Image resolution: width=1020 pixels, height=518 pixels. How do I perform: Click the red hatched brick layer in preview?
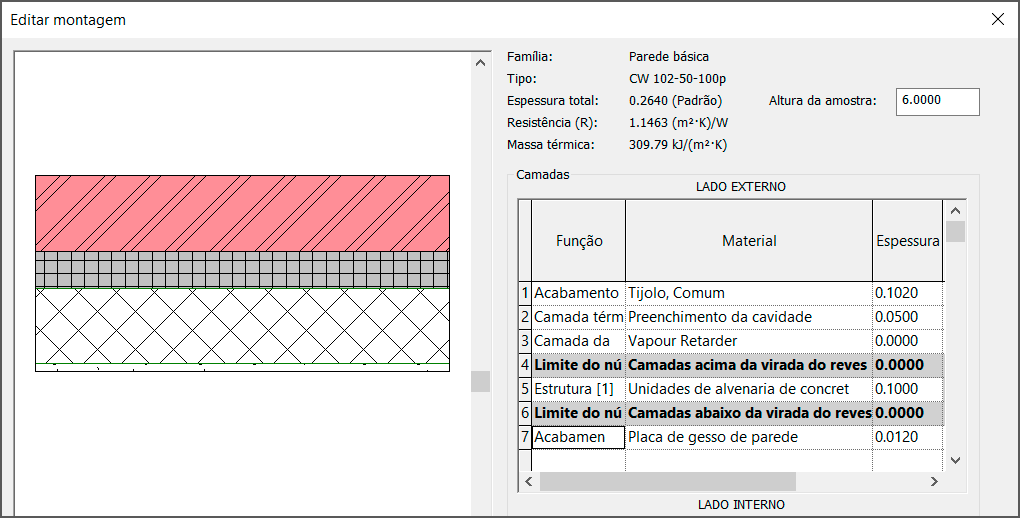[x=242, y=212]
